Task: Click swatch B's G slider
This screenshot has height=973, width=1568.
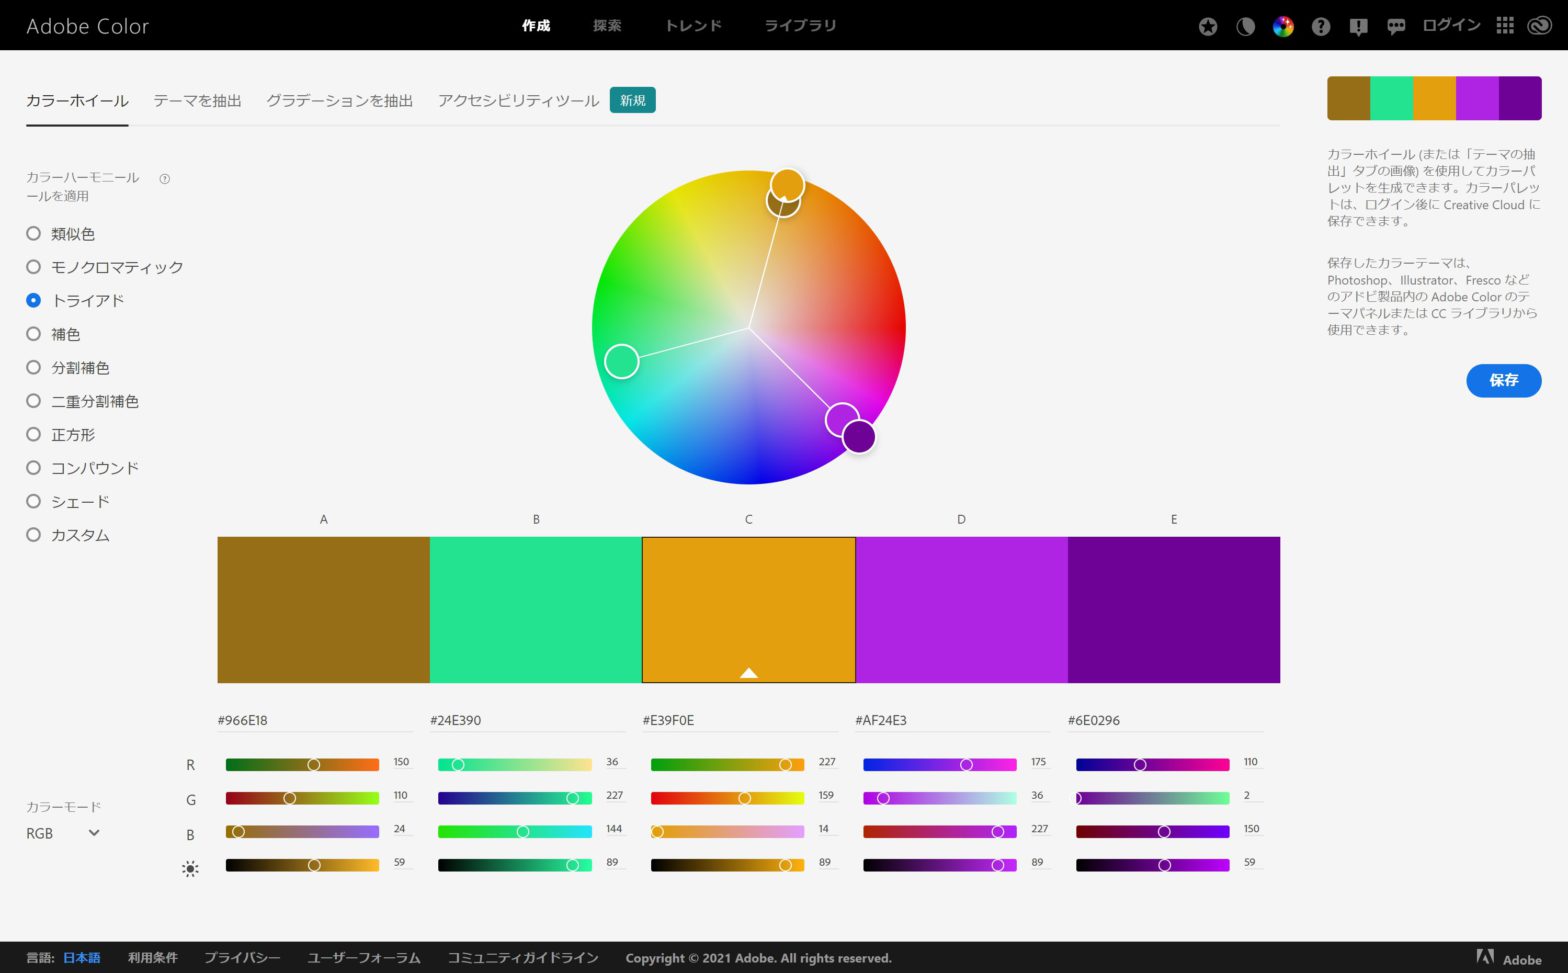Action: 515,798
